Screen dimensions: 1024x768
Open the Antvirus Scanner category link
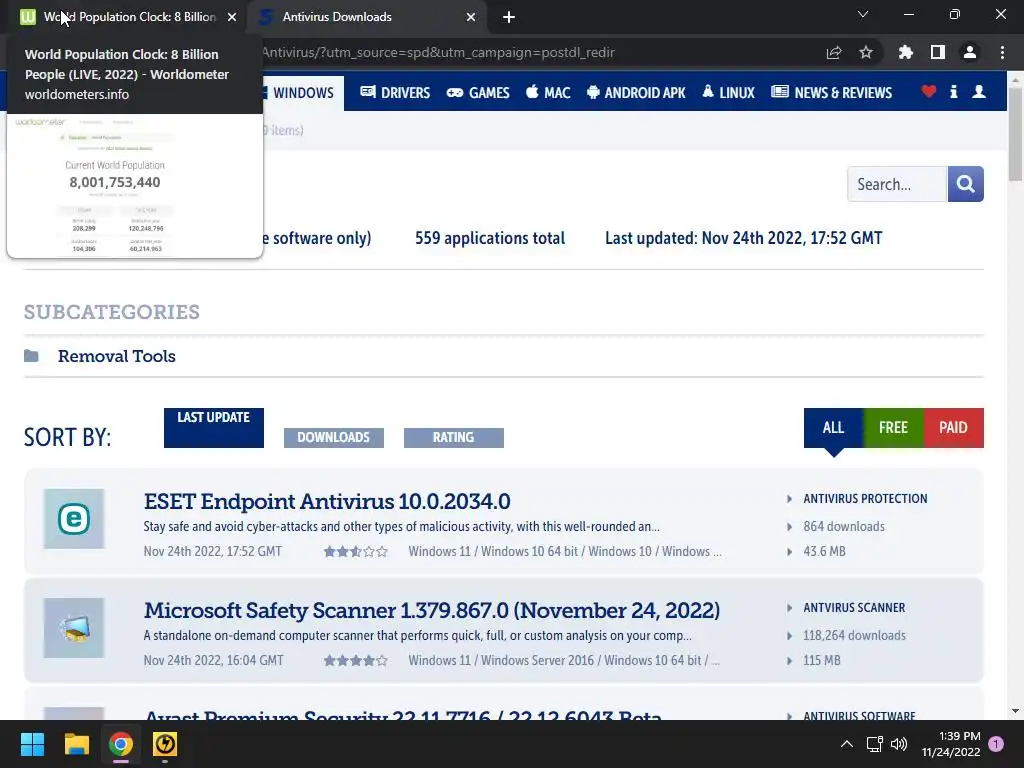coord(854,608)
